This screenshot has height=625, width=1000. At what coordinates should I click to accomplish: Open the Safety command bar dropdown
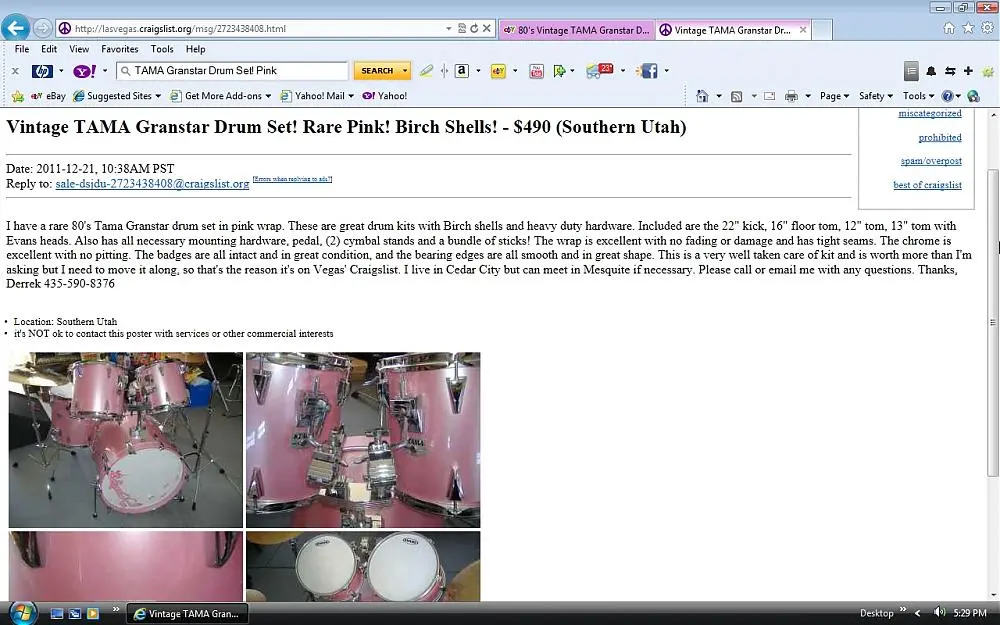[876, 96]
